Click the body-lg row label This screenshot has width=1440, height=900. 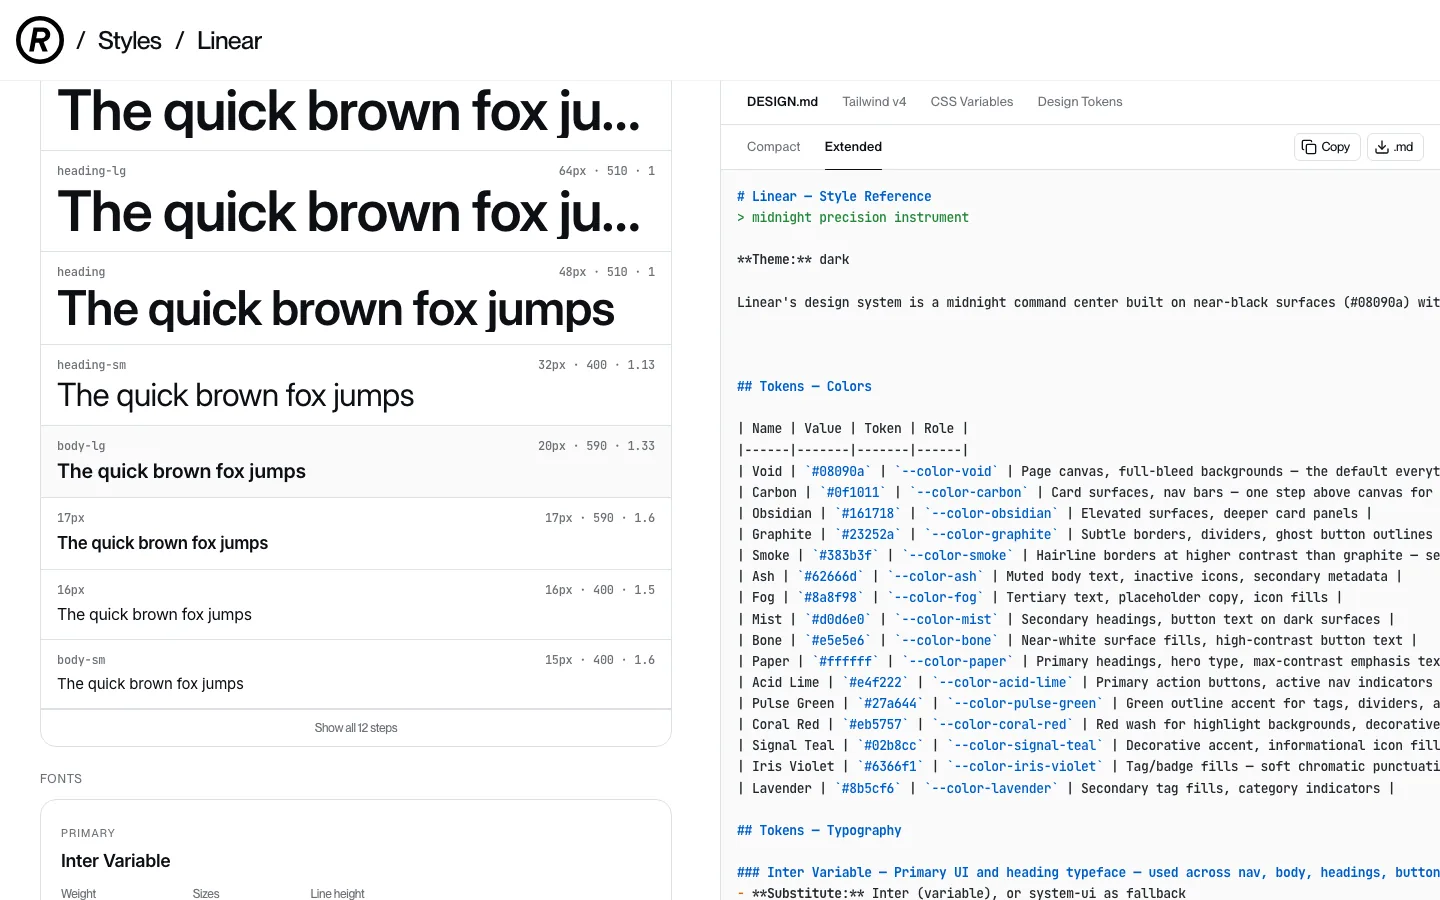tap(81, 446)
